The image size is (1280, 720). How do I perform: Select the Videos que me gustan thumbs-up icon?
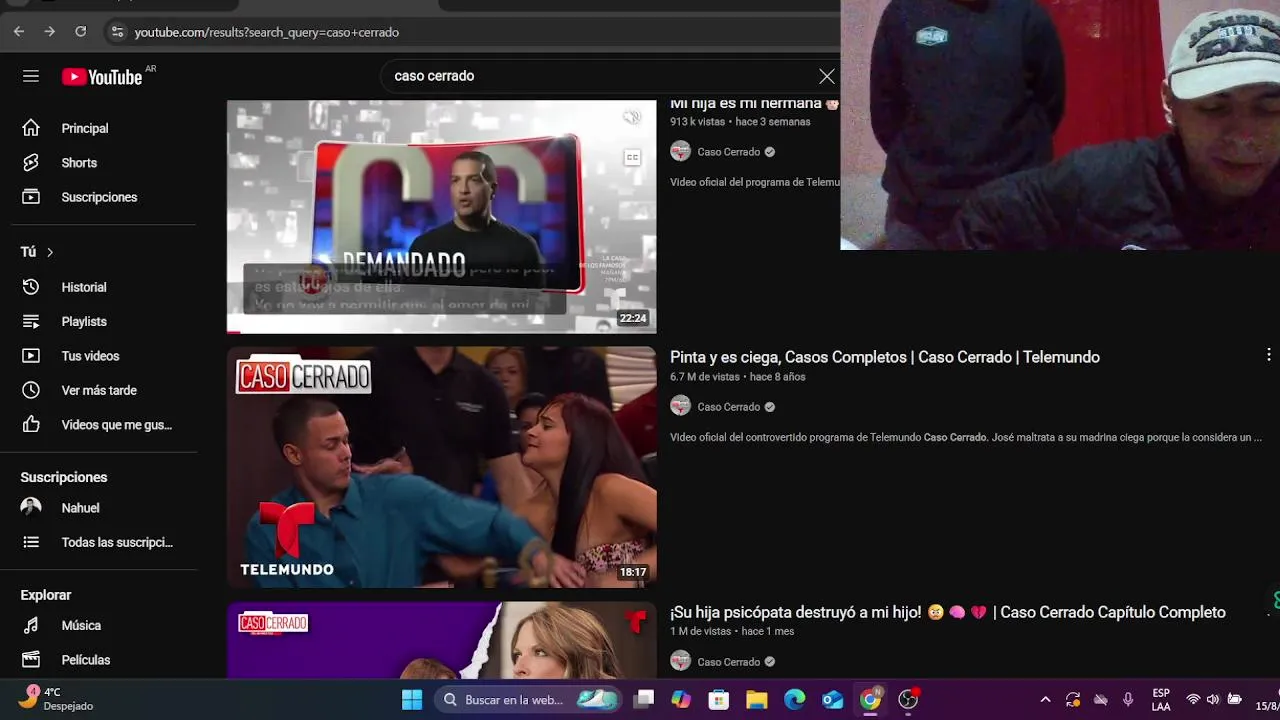(x=31, y=425)
